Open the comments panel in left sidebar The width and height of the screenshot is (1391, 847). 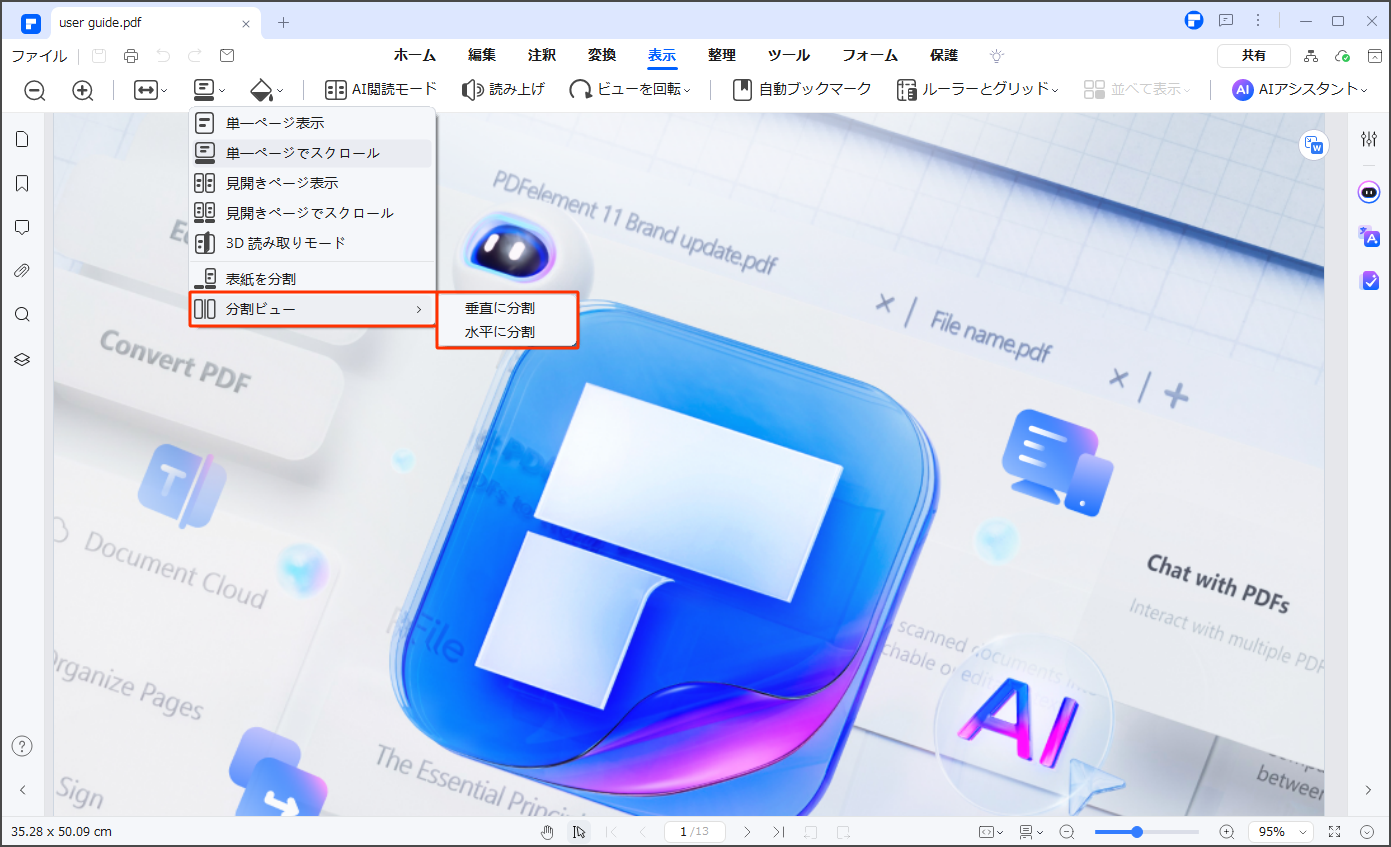tap(22, 227)
